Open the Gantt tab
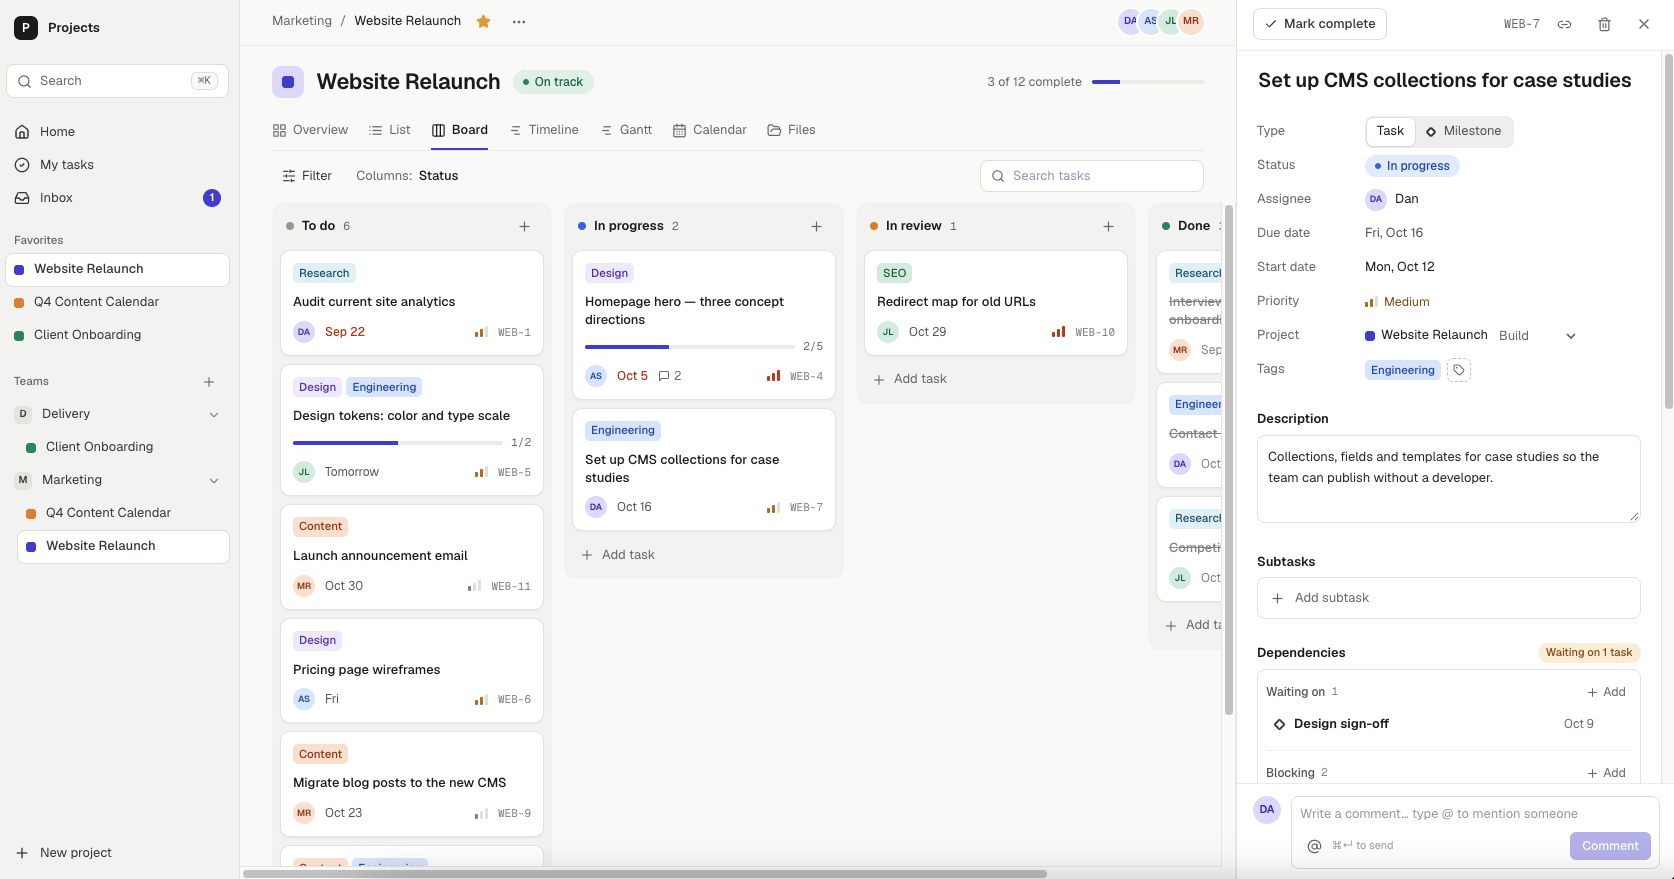1674x879 pixels. (x=626, y=130)
